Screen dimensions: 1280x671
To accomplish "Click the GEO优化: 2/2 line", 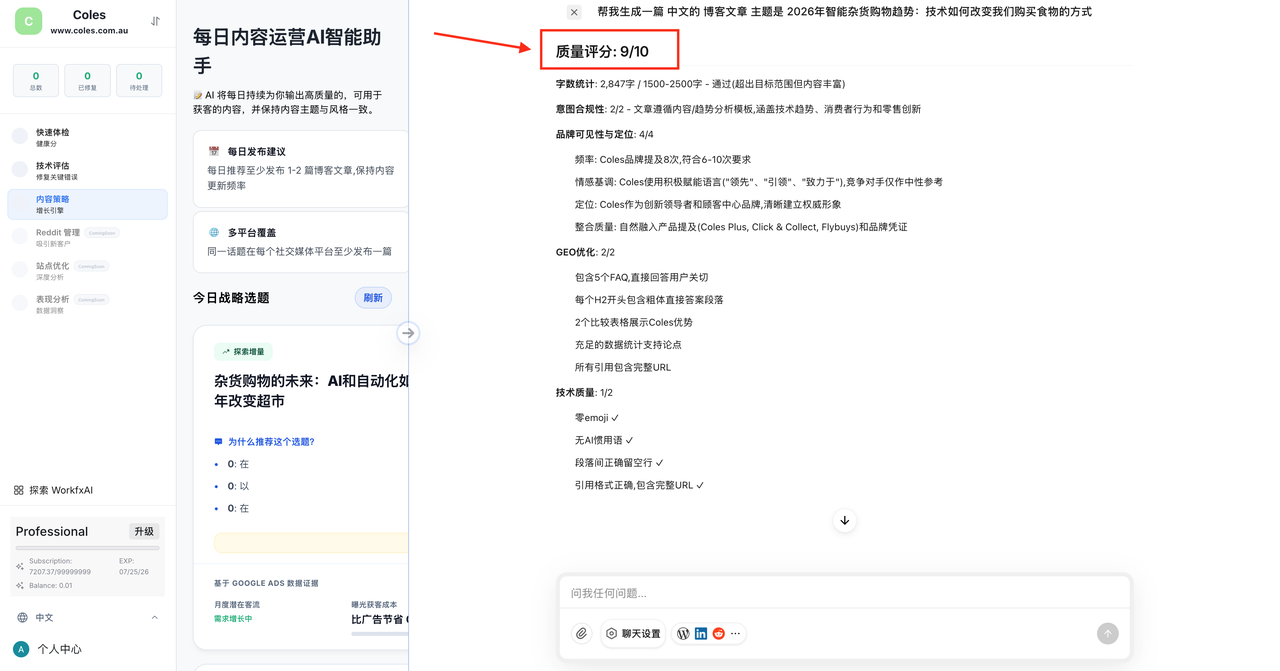I will pyautogui.click(x=585, y=252).
